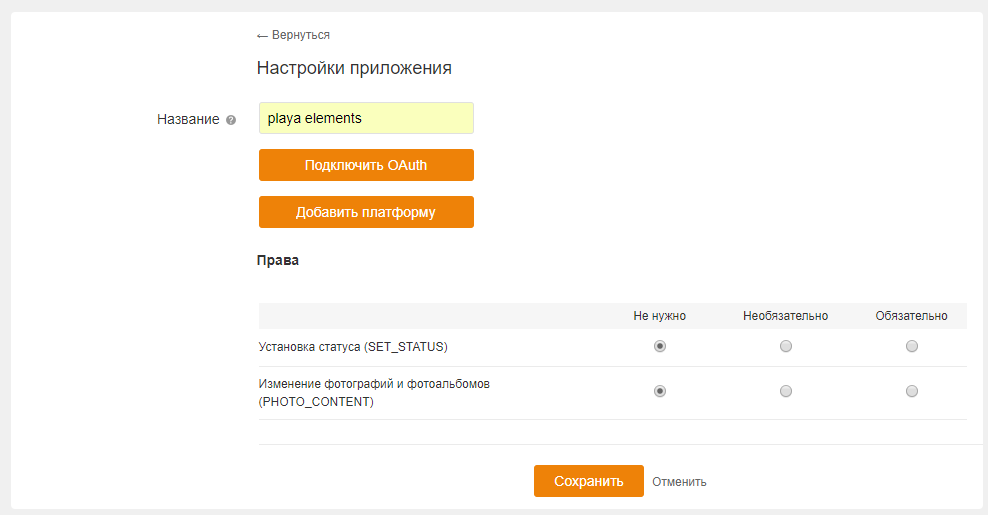Cancel changes via the Отменить link
Image resolution: width=988 pixels, height=515 pixels.
click(679, 482)
